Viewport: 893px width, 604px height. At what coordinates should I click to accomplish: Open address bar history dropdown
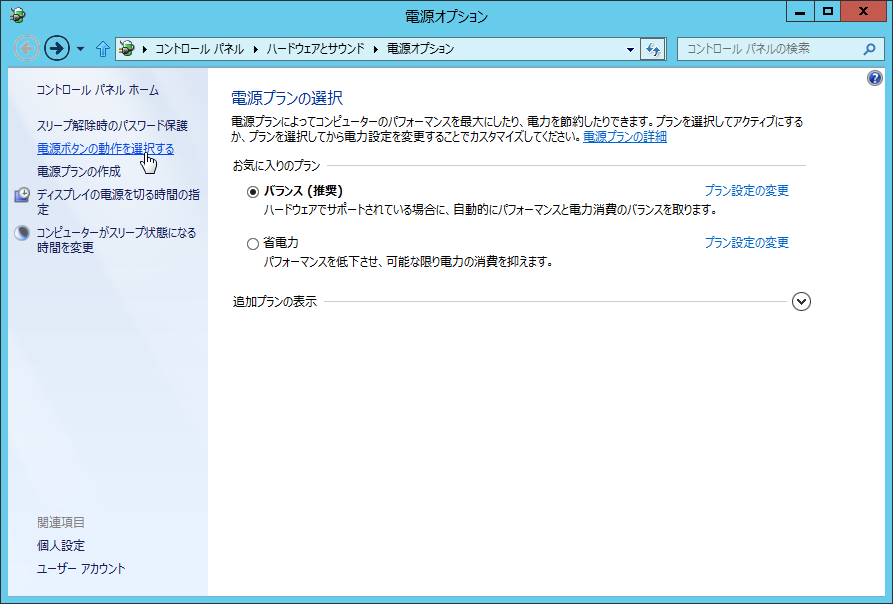point(630,50)
